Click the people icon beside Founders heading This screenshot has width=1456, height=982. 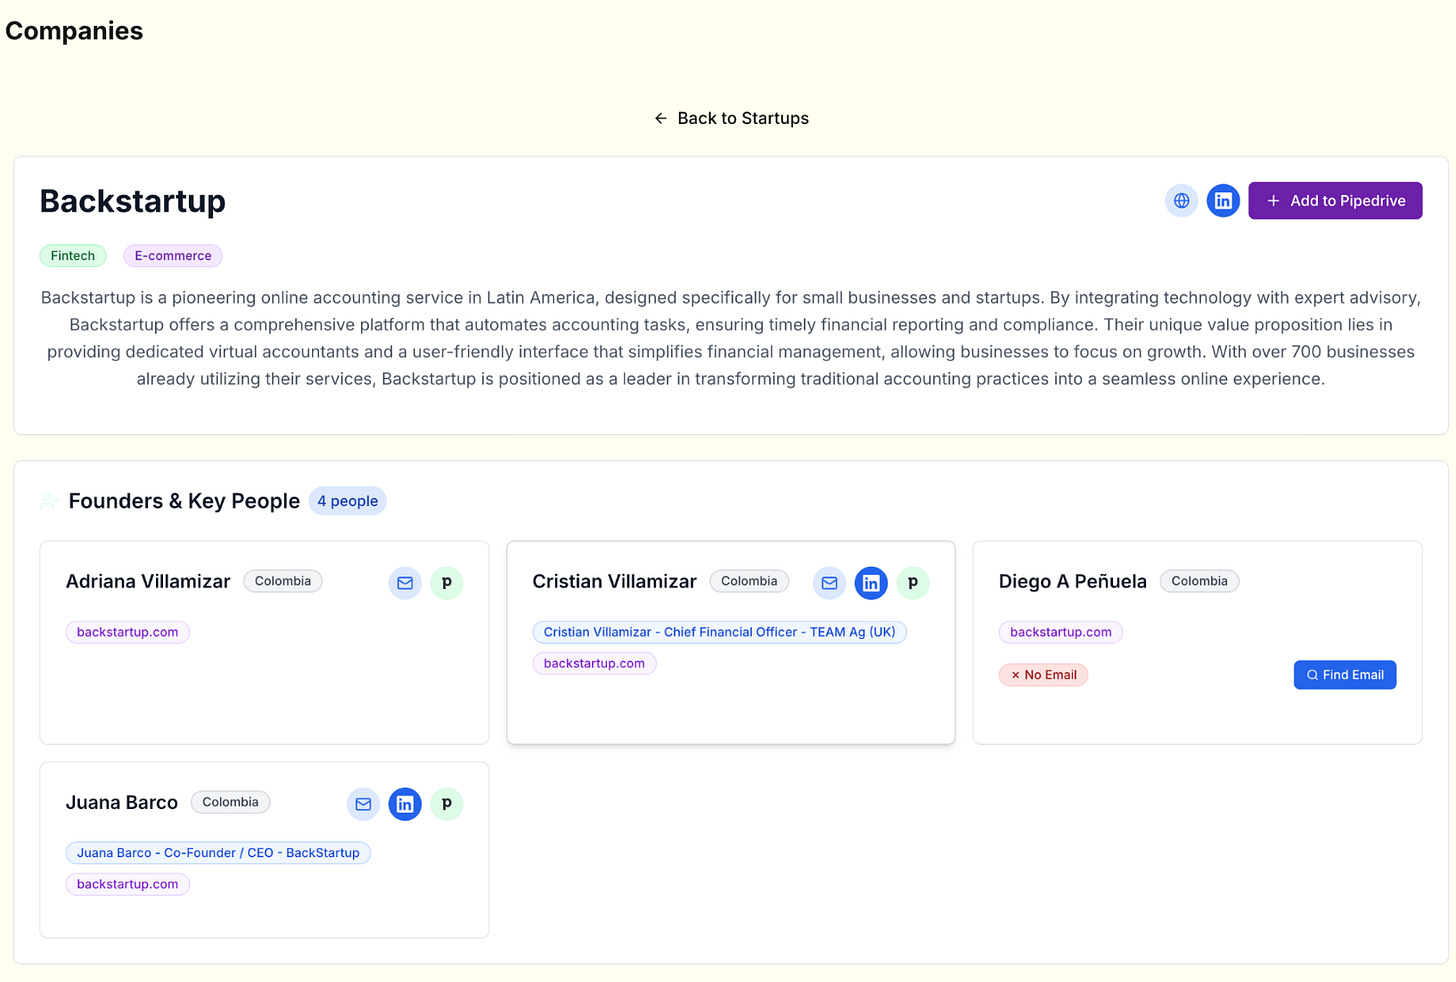(x=49, y=501)
